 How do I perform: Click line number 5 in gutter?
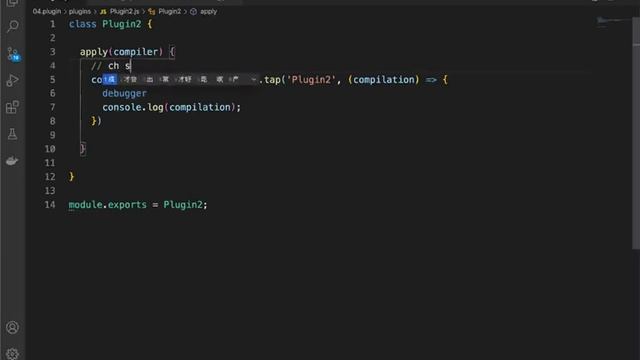pos(52,80)
